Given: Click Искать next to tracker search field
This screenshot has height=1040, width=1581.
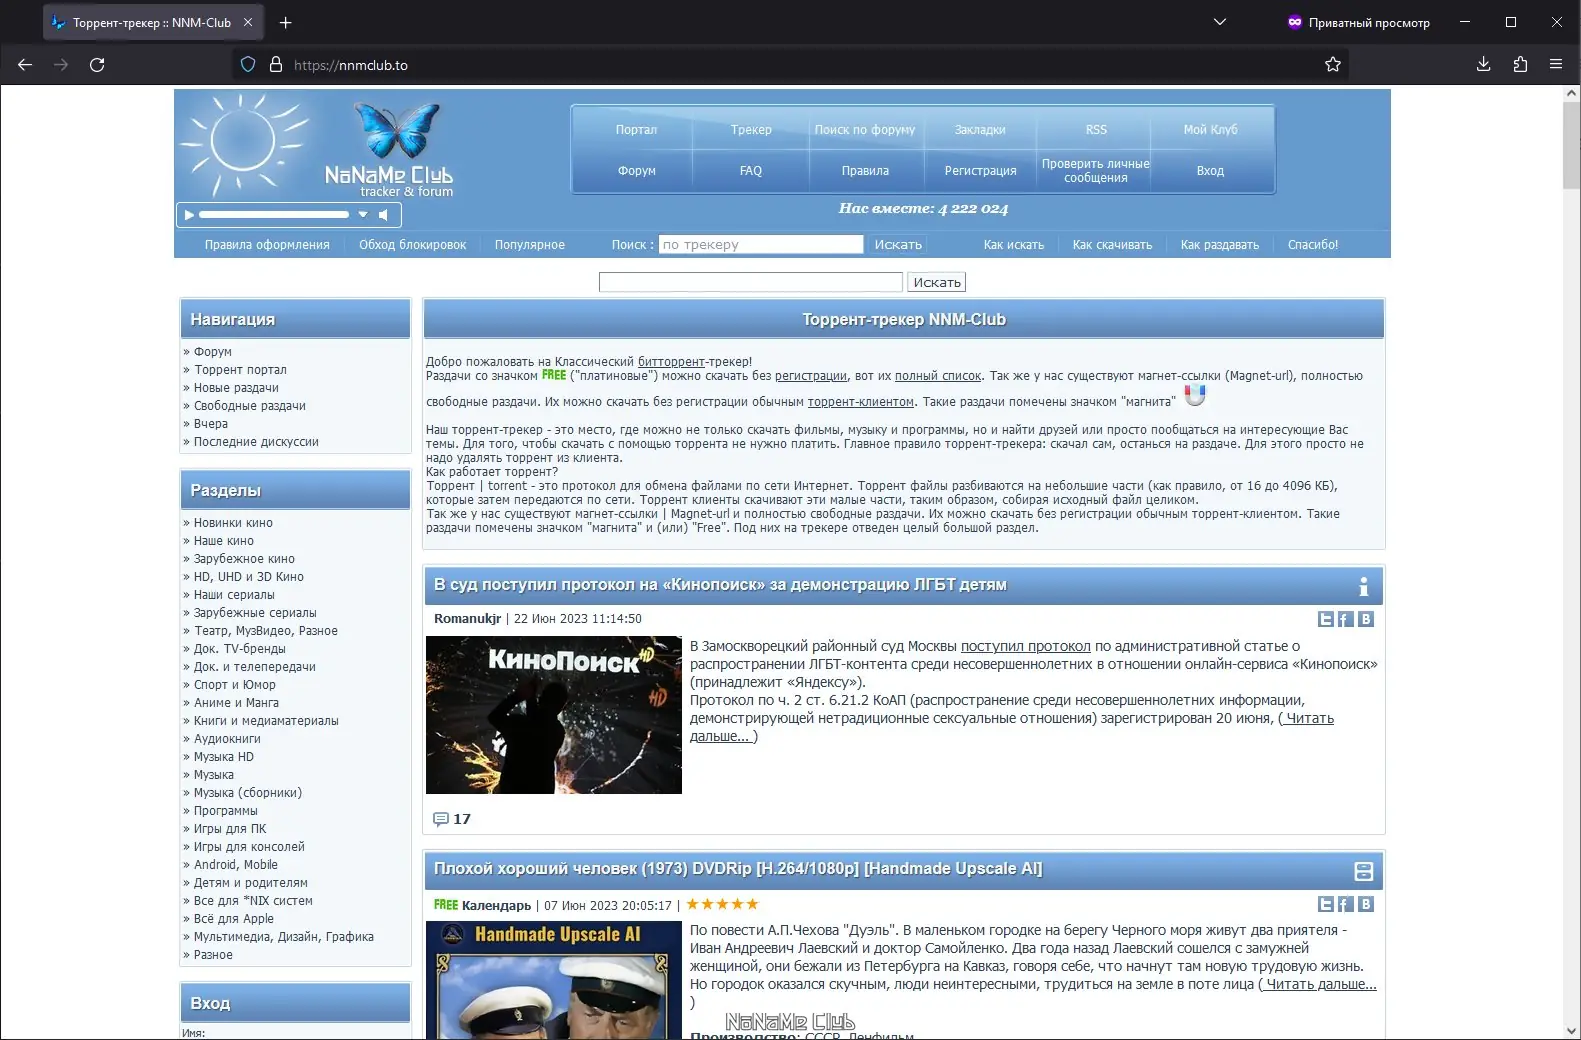Looking at the screenshot, I should click(x=898, y=244).
